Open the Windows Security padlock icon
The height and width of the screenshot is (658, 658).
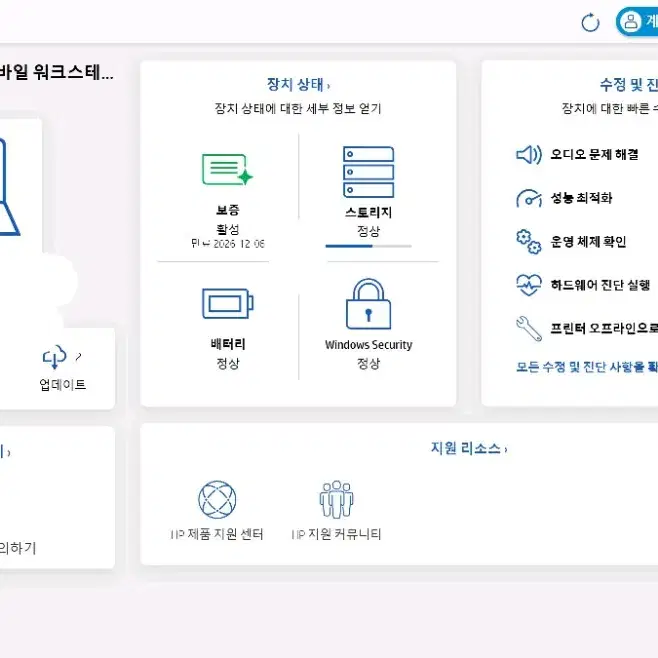368,304
